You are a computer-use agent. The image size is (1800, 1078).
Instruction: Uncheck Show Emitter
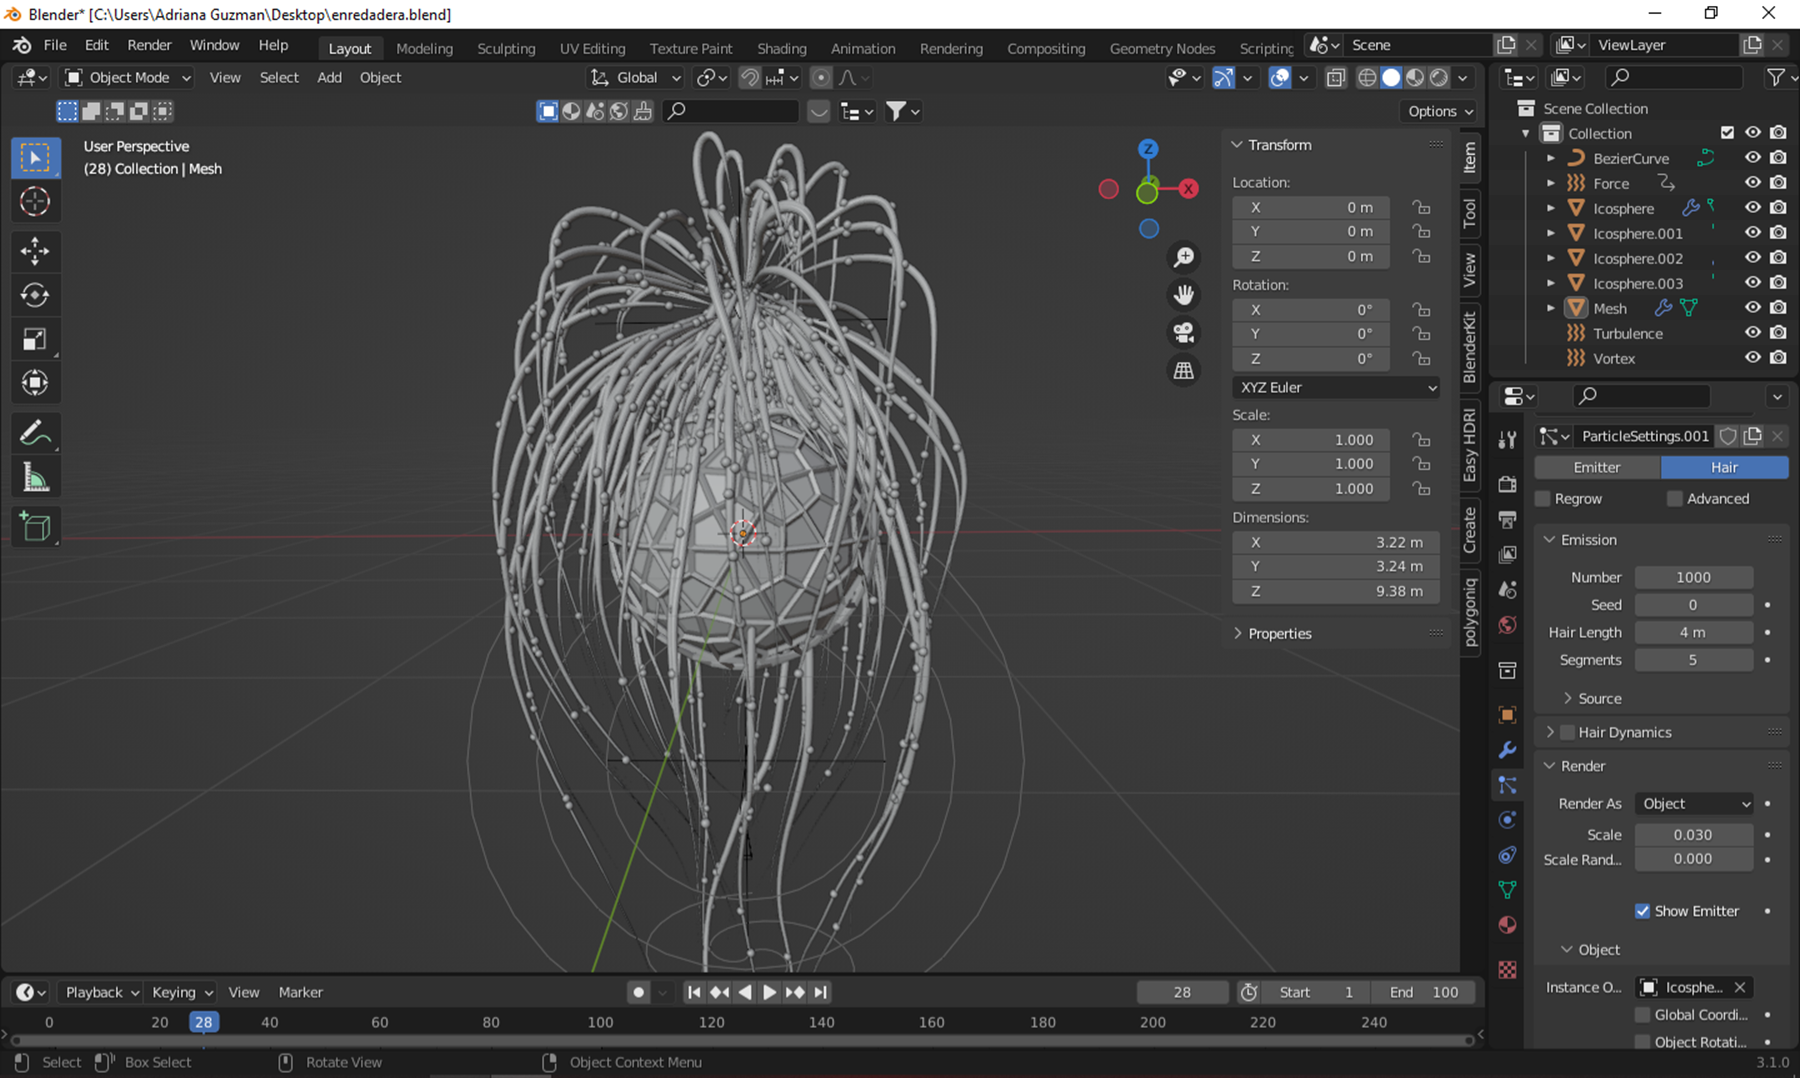(x=1642, y=911)
